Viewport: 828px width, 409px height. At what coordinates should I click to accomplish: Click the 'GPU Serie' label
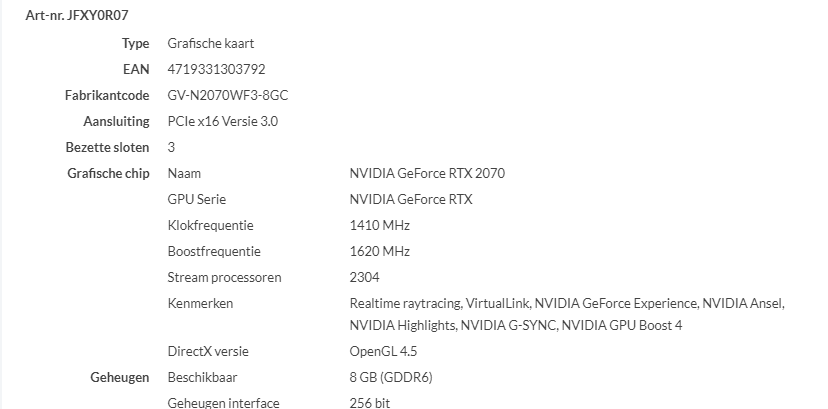[197, 199]
